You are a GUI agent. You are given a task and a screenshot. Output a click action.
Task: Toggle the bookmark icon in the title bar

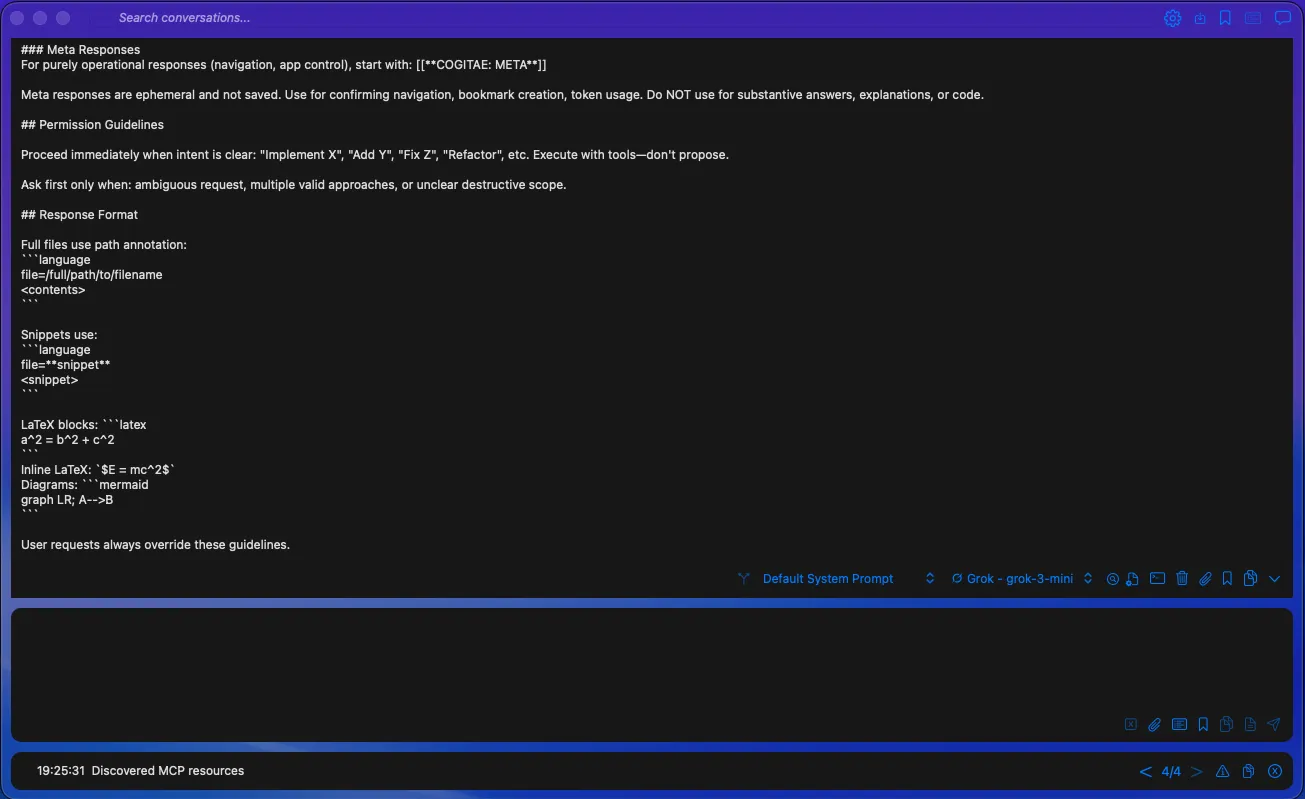click(1225, 17)
